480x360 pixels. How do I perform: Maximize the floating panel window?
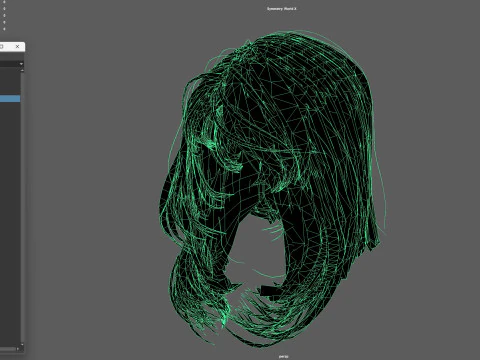[x=2, y=47]
